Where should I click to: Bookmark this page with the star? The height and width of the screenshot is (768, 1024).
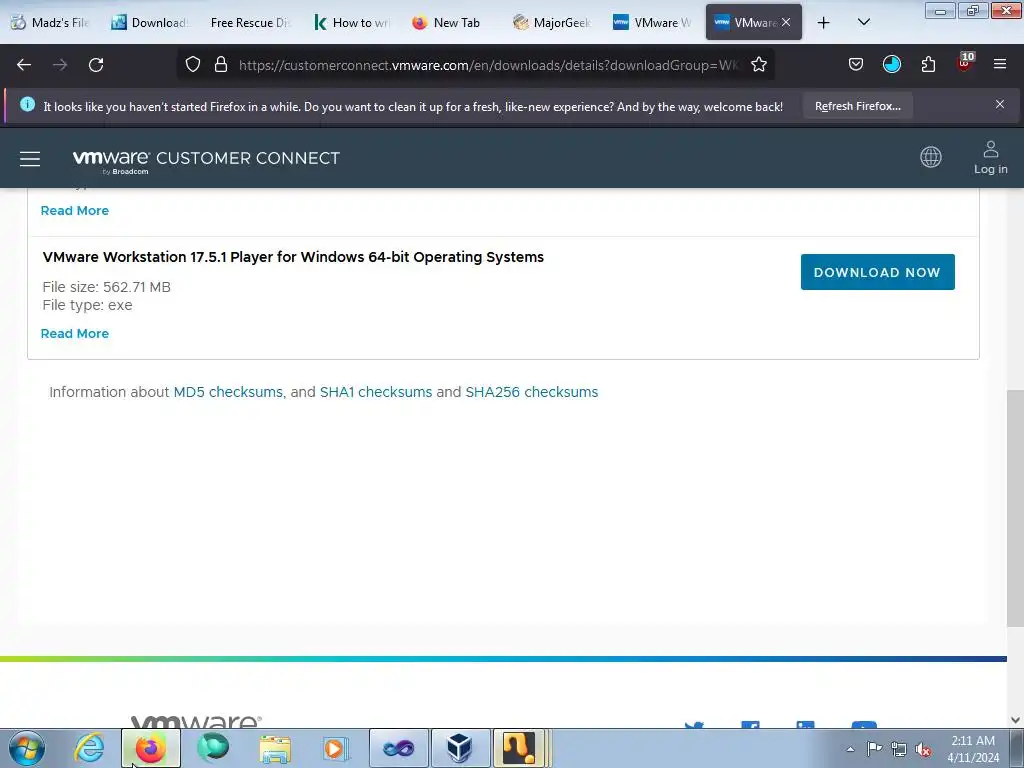[x=758, y=65]
